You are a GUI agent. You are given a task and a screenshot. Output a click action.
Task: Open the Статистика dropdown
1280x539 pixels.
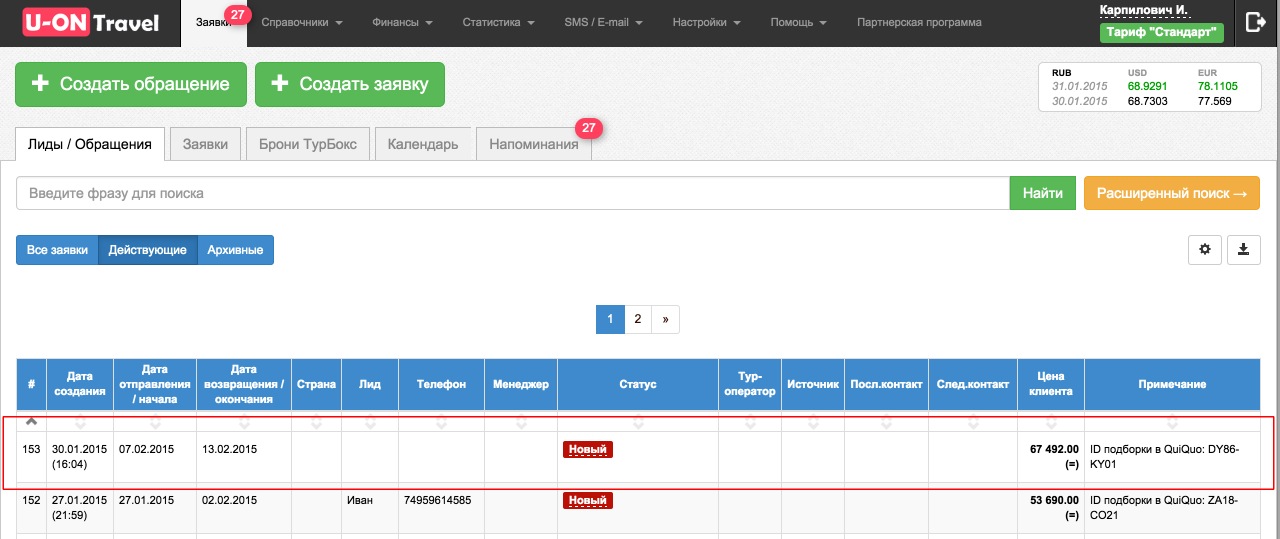pos(497,22)
